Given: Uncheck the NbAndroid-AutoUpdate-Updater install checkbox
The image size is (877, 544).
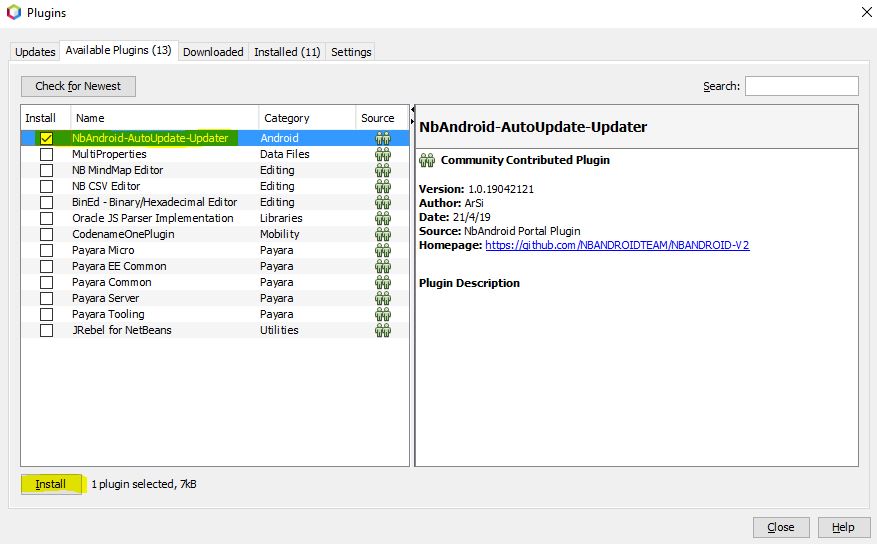Looking at the screenshot, I should pyautogui.click(x=46, y=138).
